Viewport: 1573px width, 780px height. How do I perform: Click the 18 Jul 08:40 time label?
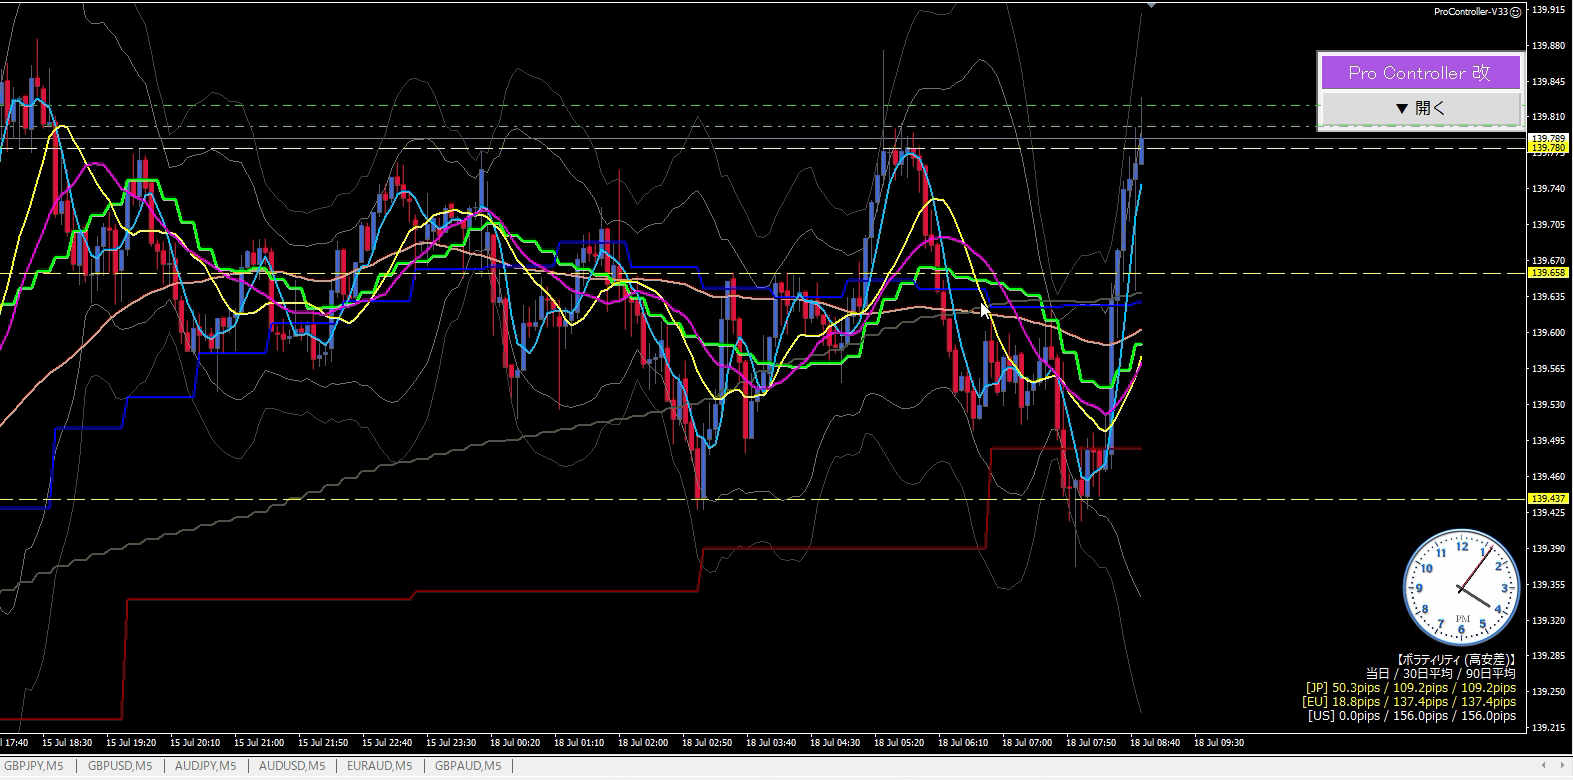coord(1155,743)
